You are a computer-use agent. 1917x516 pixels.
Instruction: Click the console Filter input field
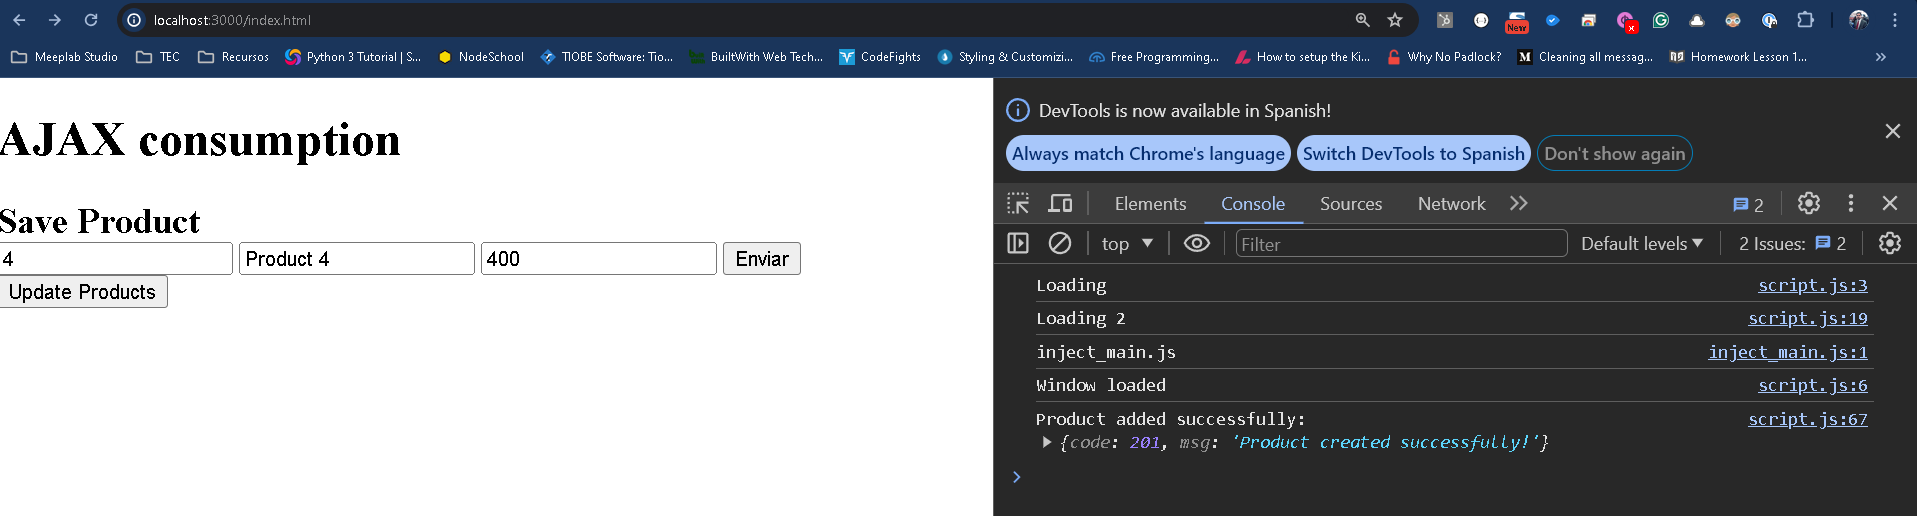pyautogui.click(x=1400, y=244)
